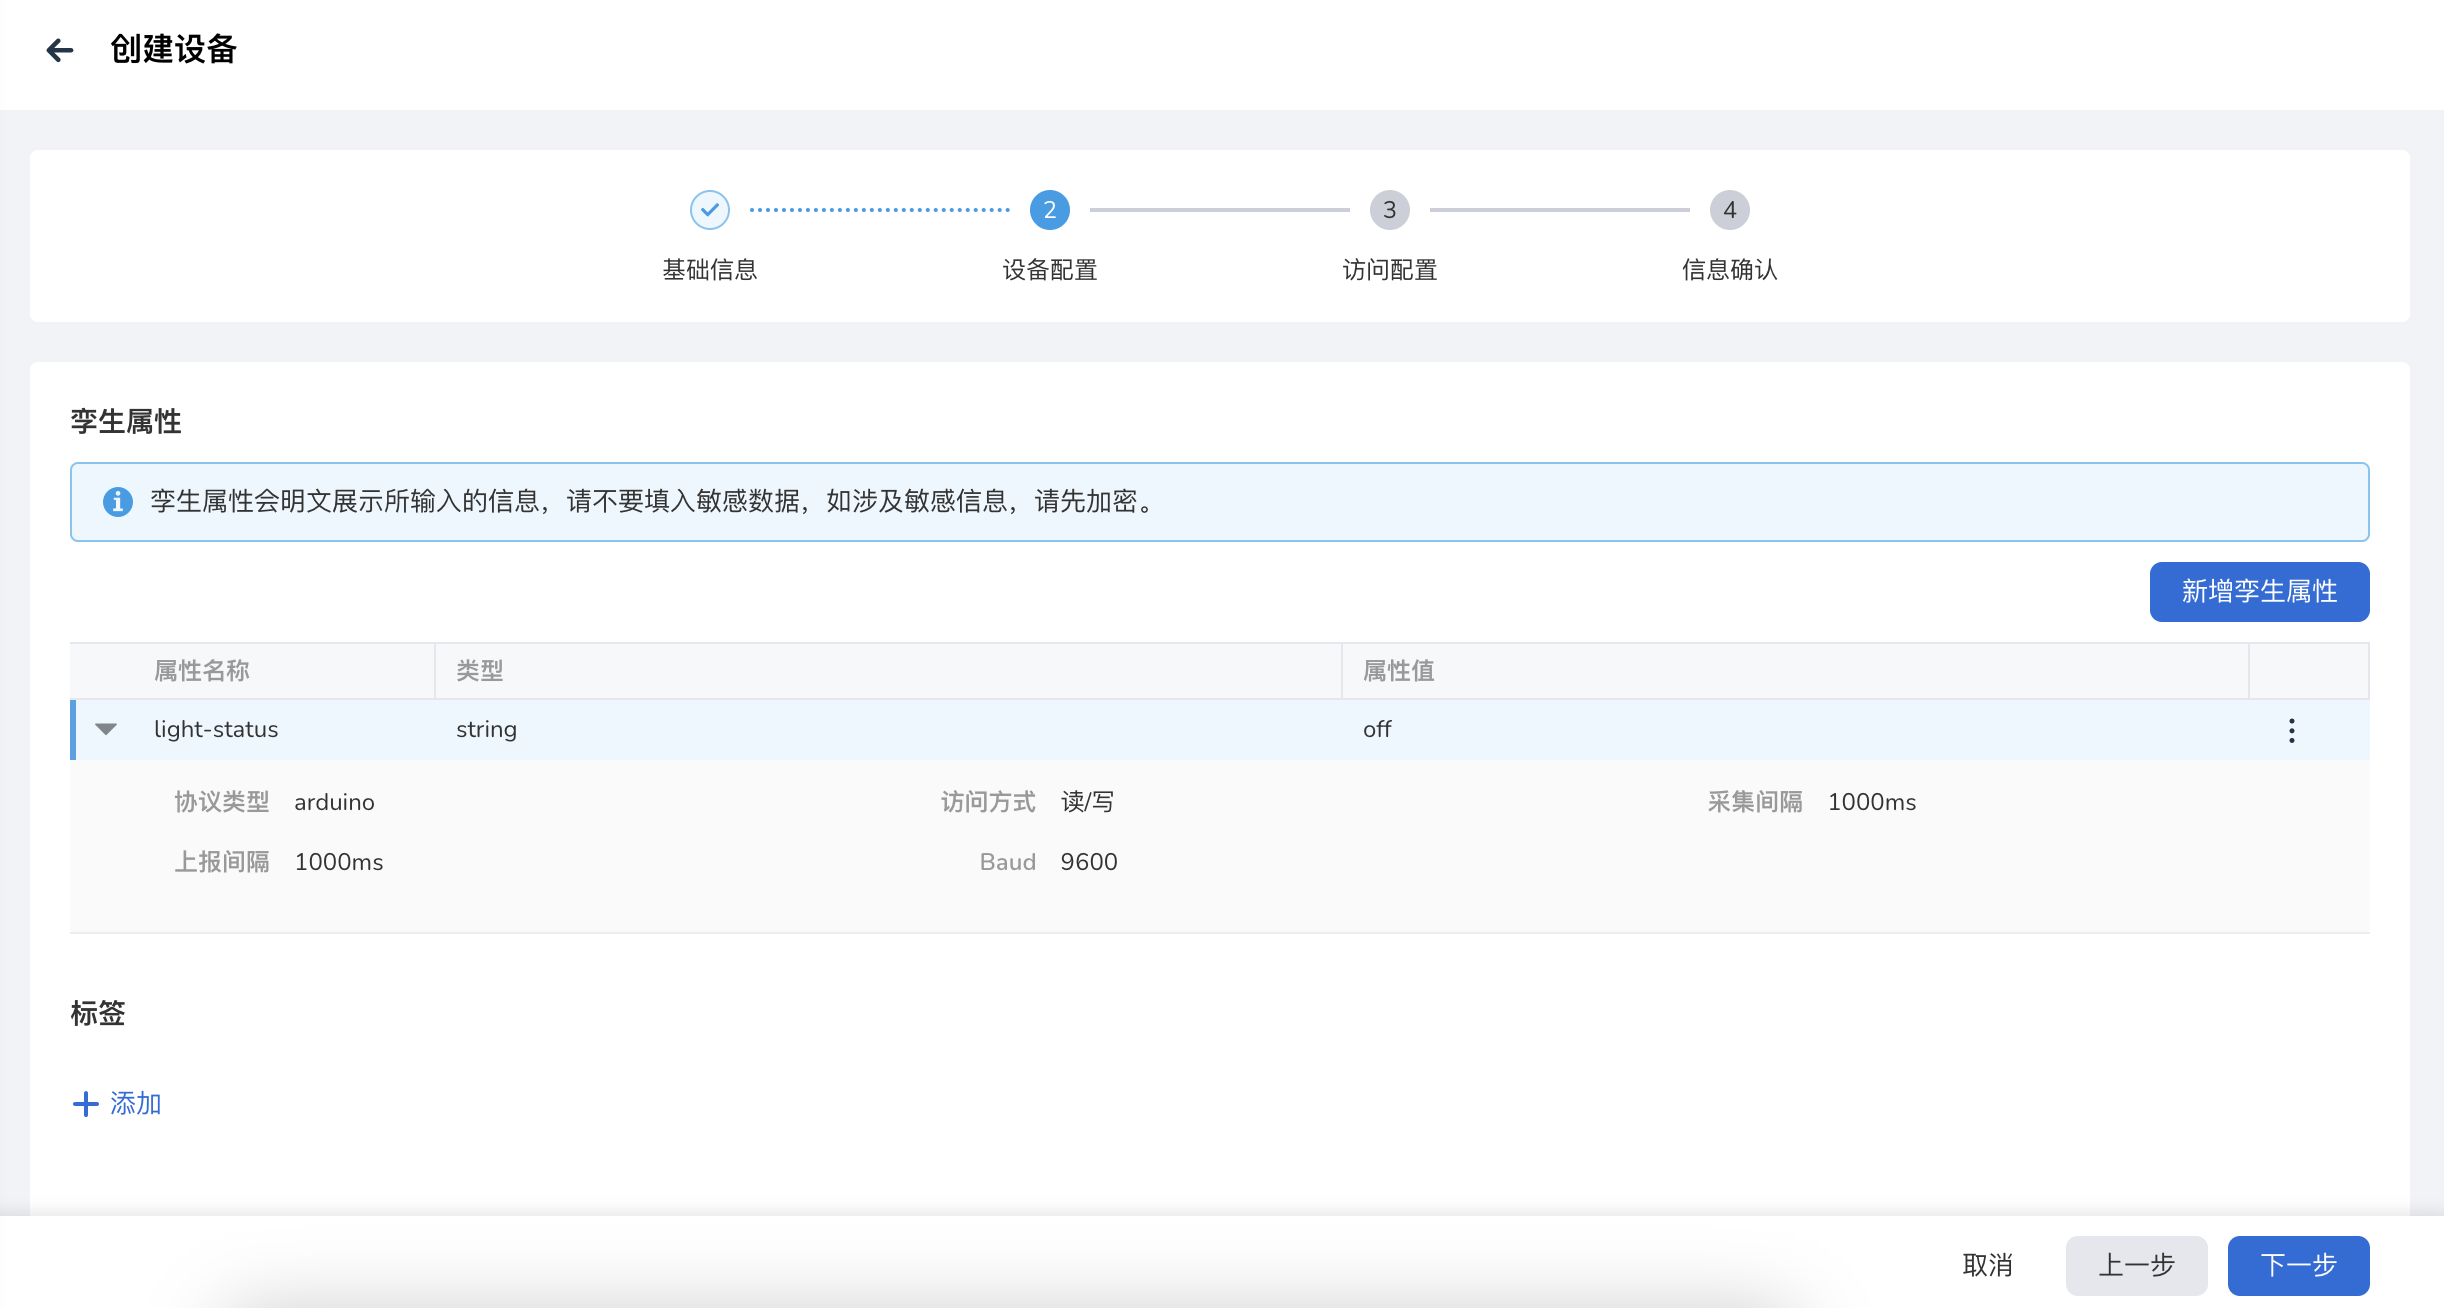This screenshot has height=1308, width=2444.
Task: Select the 基础信息 step label
Action: pyautogui.click(x=710, y=270)
